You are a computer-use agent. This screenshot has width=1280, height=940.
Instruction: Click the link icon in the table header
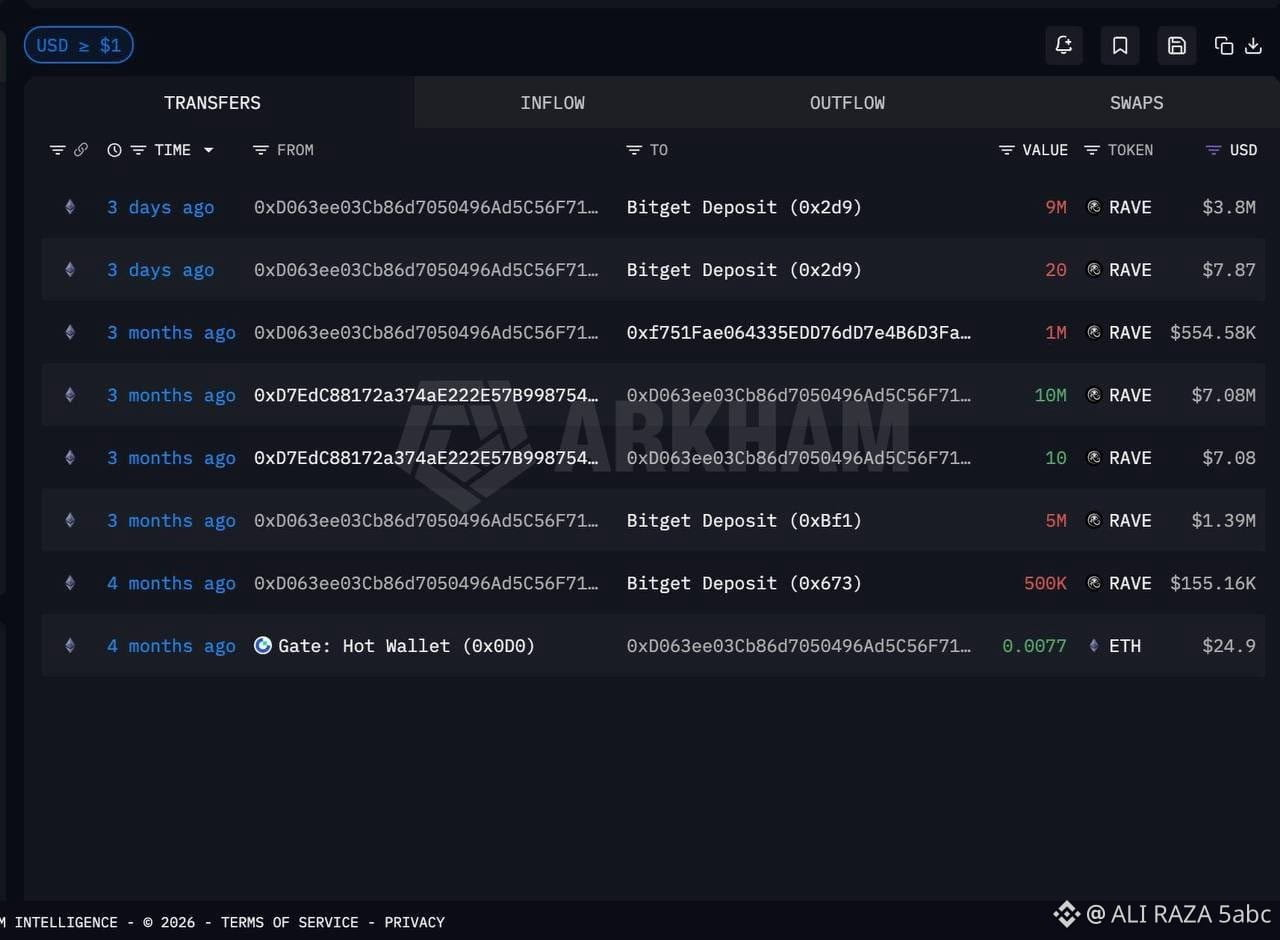pos(81,150)
